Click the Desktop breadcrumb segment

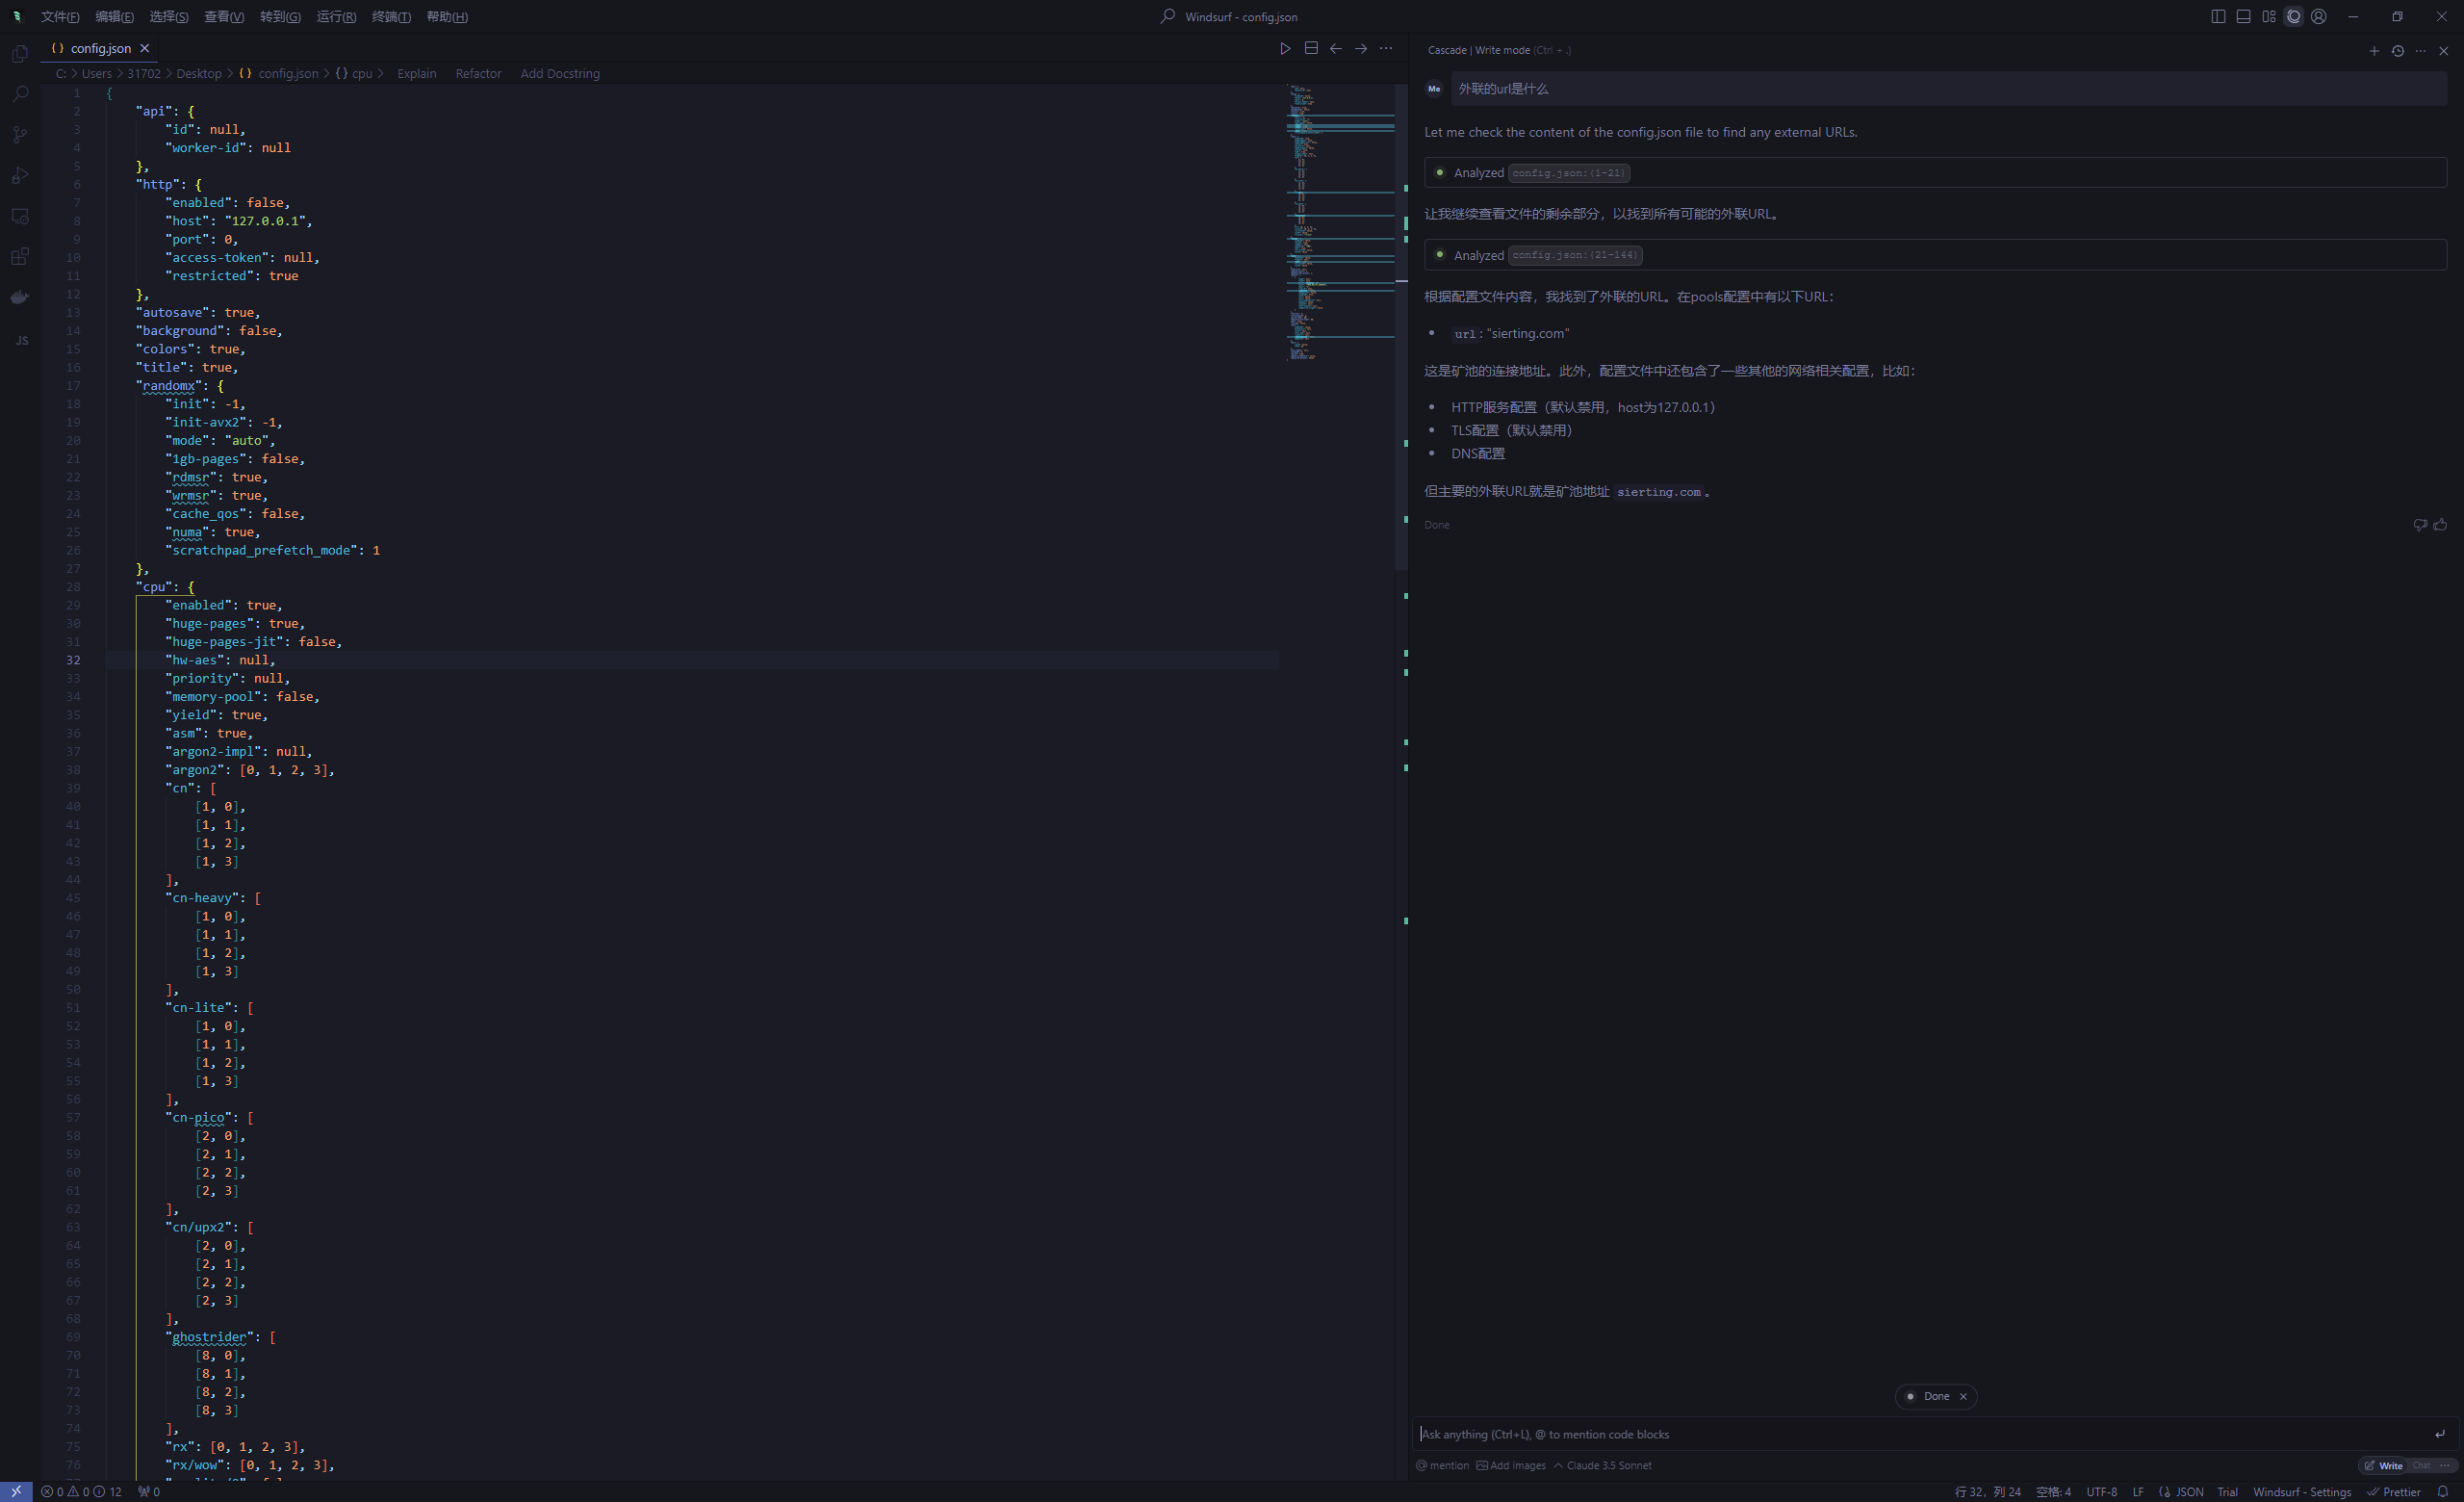pyautogui.click(x=199, y=74)
